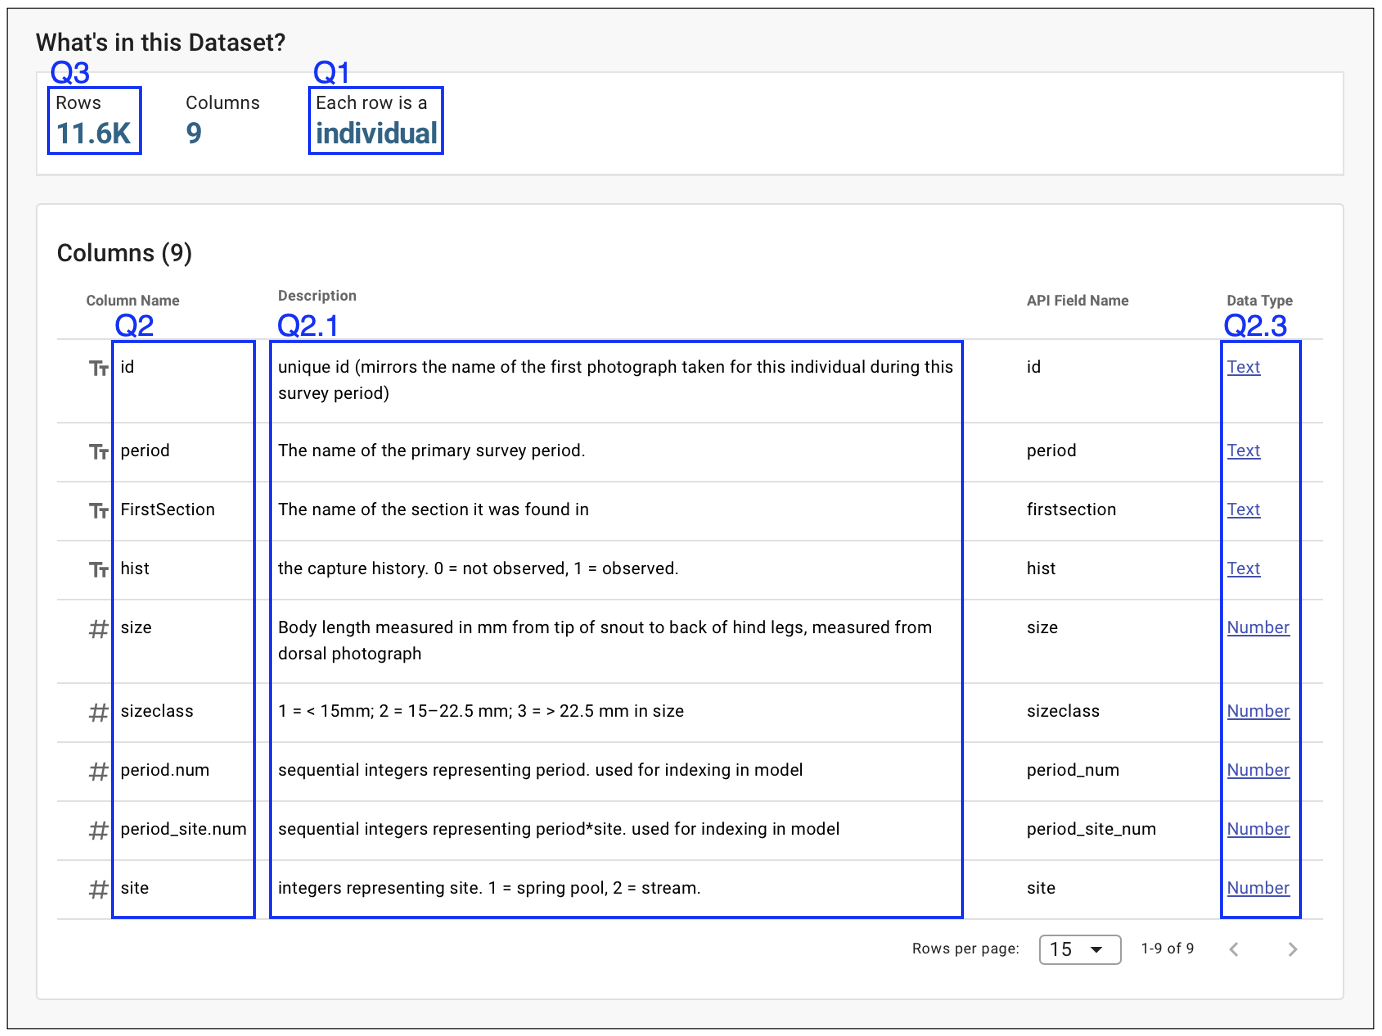
Task: Click the 'hist' API field name
Action: pyautogui.click(x=1041, y=568)
